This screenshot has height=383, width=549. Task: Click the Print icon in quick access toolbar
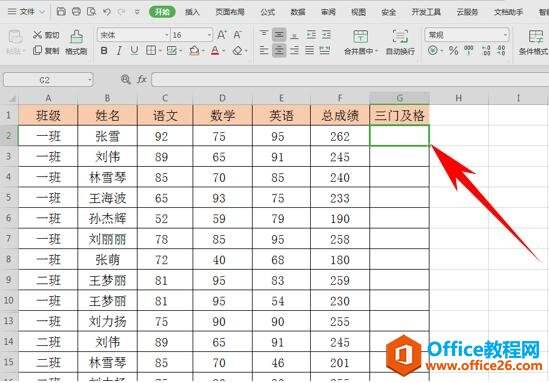click(76, 12)
